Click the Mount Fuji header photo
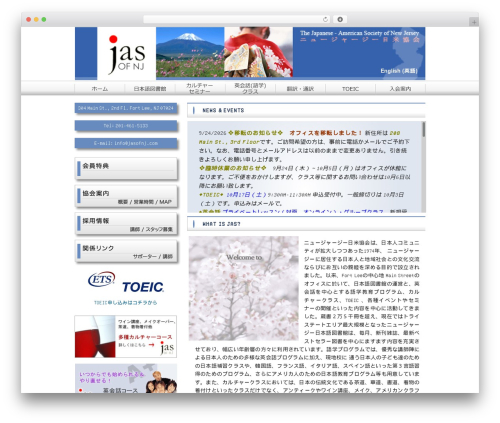The image size is (500, 423). coord(190,52)
